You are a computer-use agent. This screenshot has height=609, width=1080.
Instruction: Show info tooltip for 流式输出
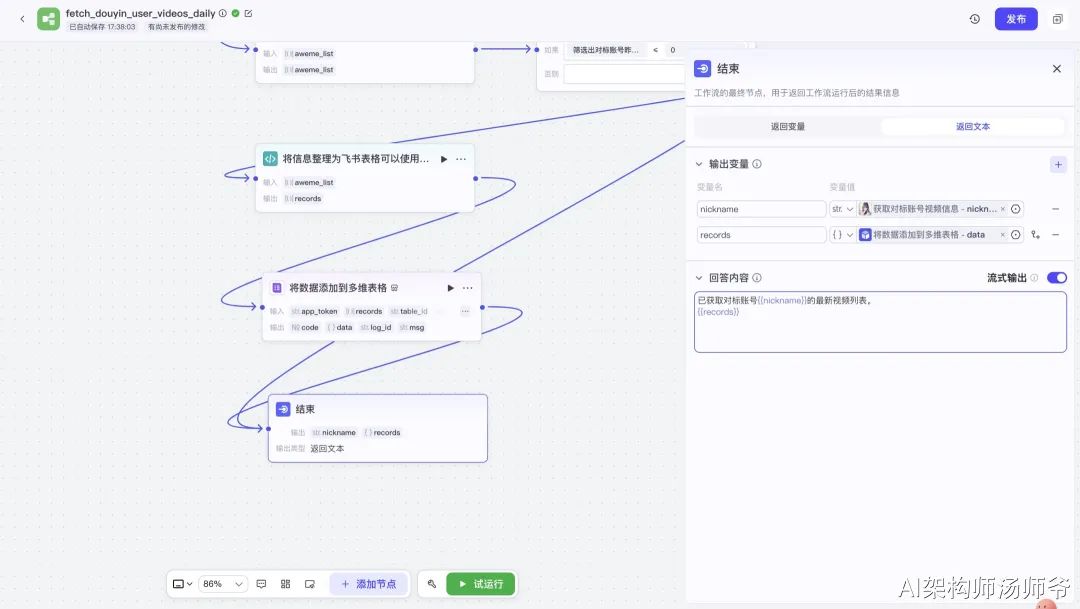[1034, 278]
